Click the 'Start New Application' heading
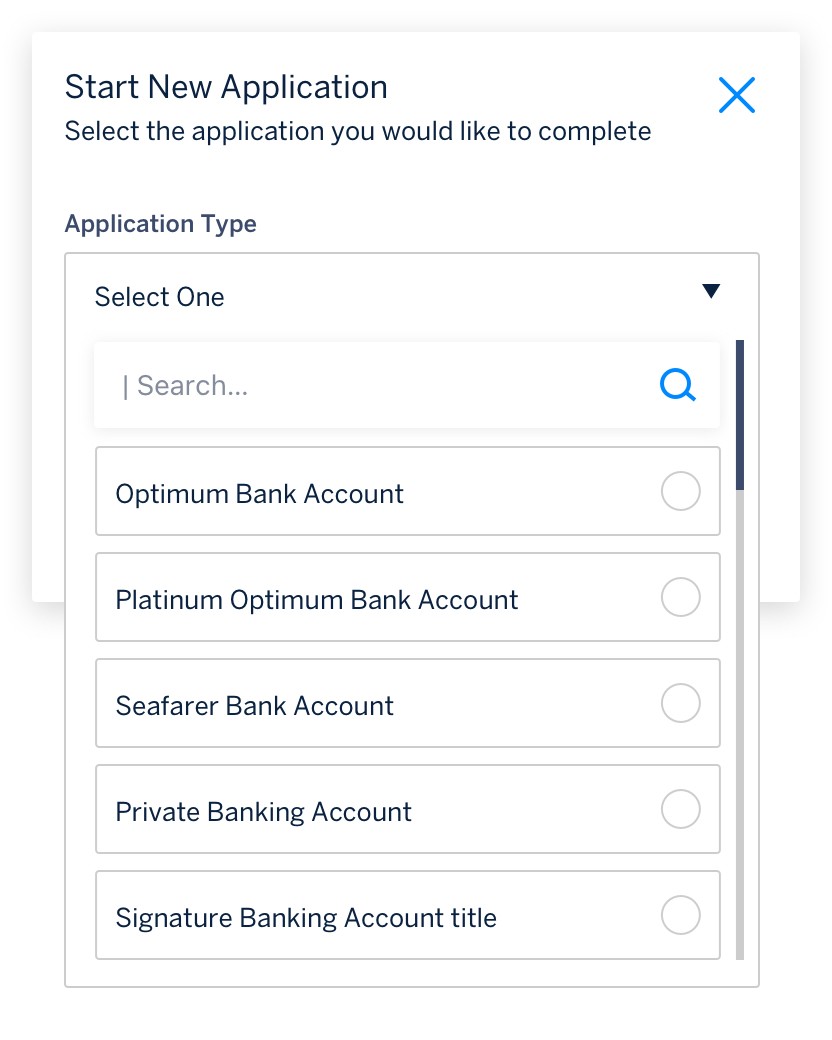Screen dimensions: 832x1040 [226, 87]
